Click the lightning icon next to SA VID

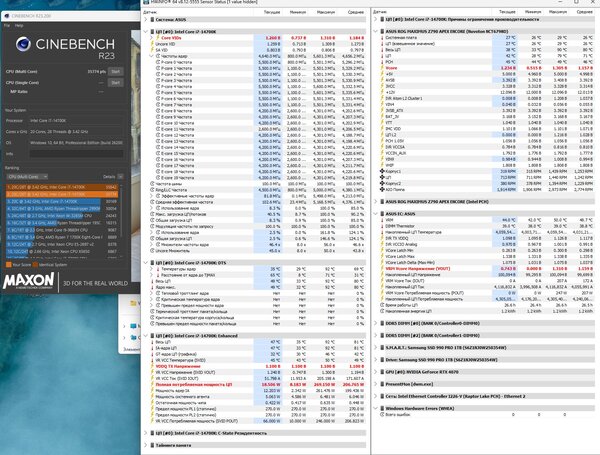[x=152, y=50]
